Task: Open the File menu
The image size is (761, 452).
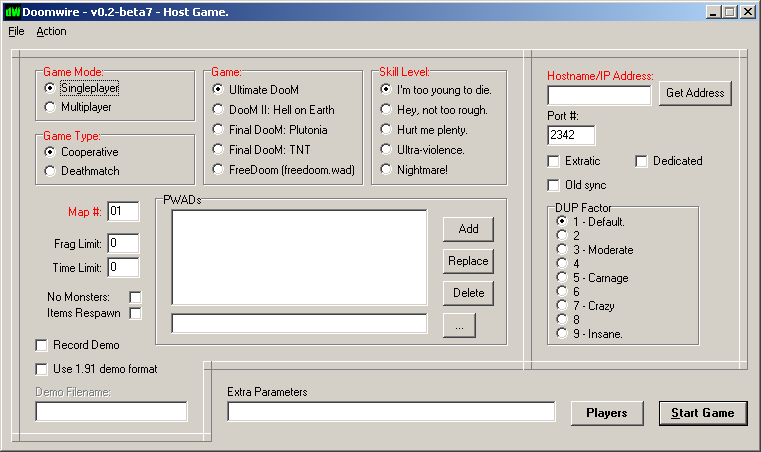Action: (16, 32)
